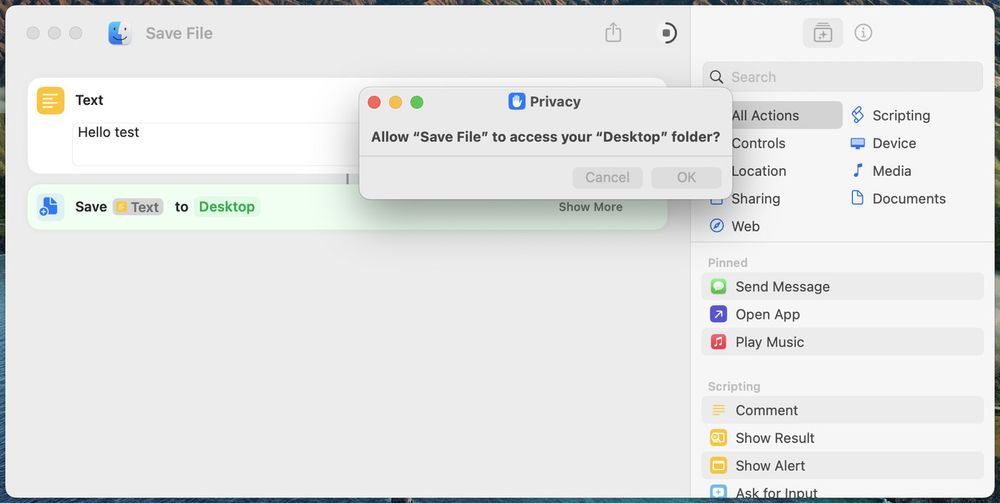This screenshot has width=1000, height=503.
Task: Open the shortcut details info icon
Action: (863, 33)
